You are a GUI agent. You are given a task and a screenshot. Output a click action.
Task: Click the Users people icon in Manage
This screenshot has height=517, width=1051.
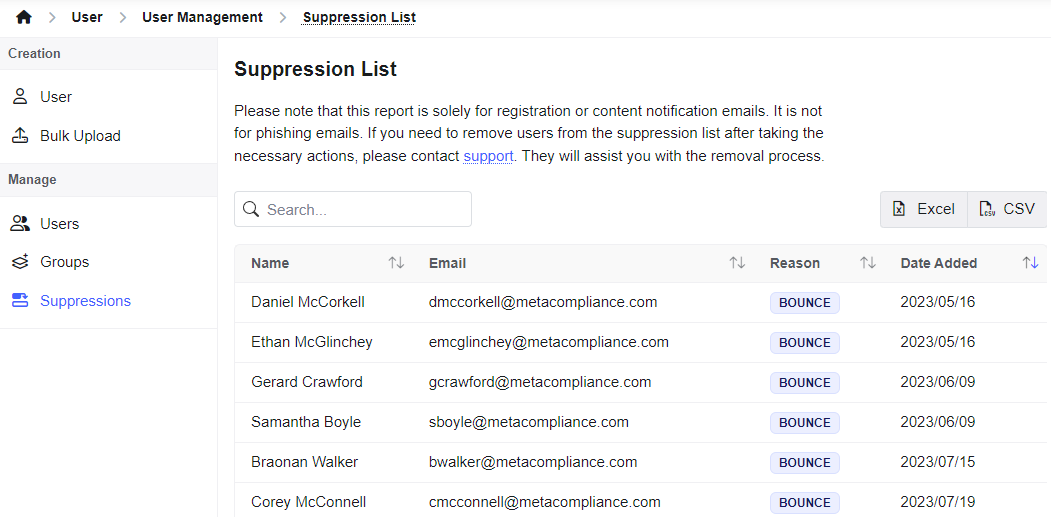point(20,223)
